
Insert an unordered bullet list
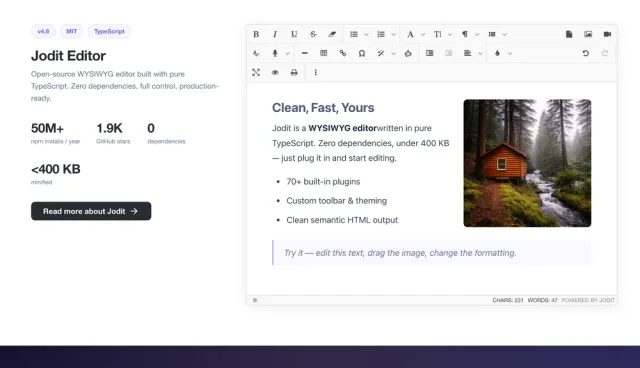[354, 34]
